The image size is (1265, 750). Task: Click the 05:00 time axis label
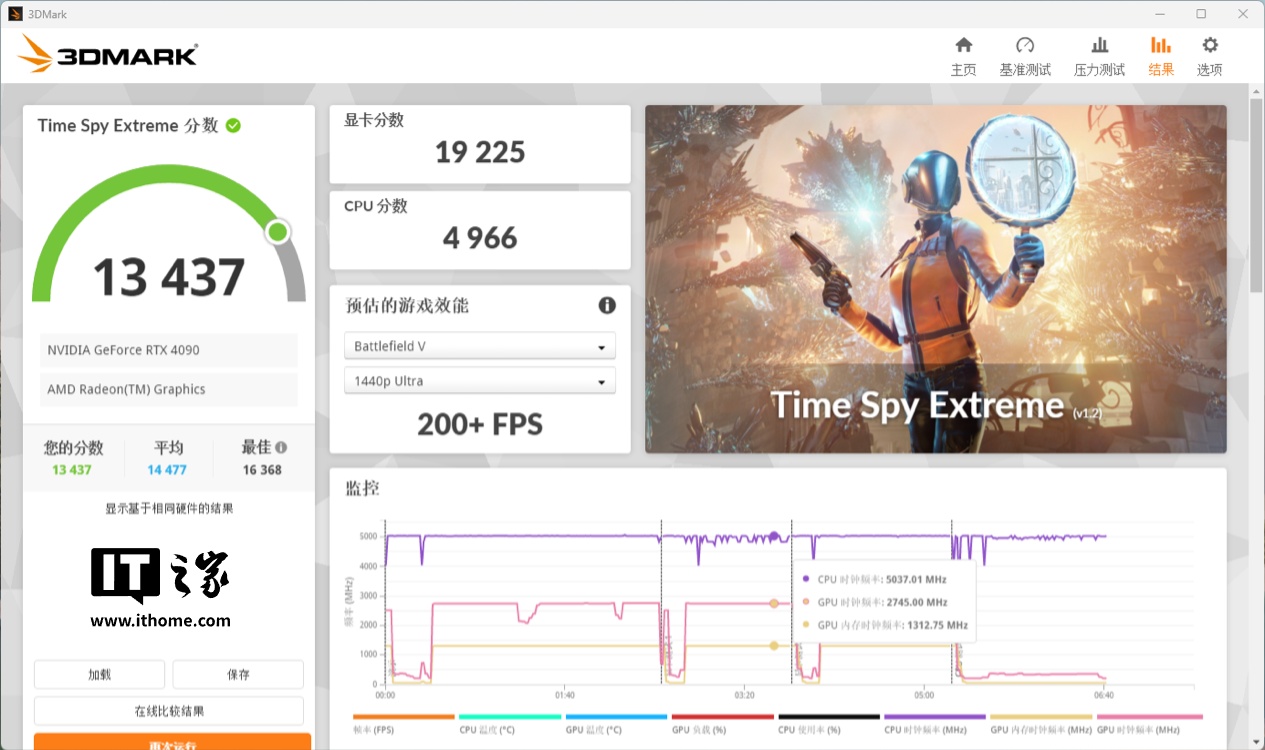click(924, 695)
